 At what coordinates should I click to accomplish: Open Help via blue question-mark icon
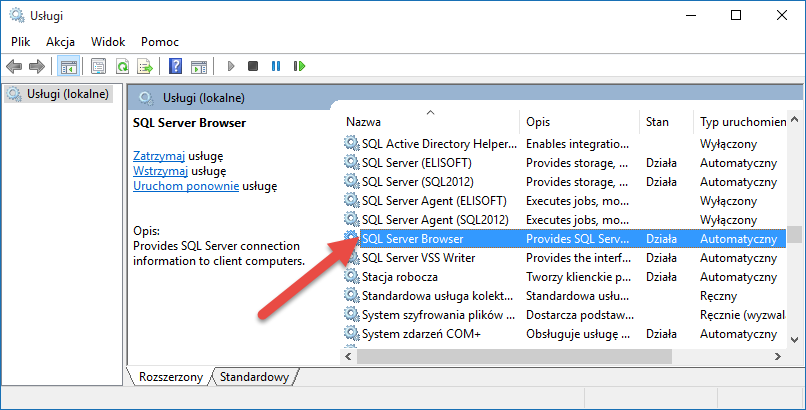175,67
